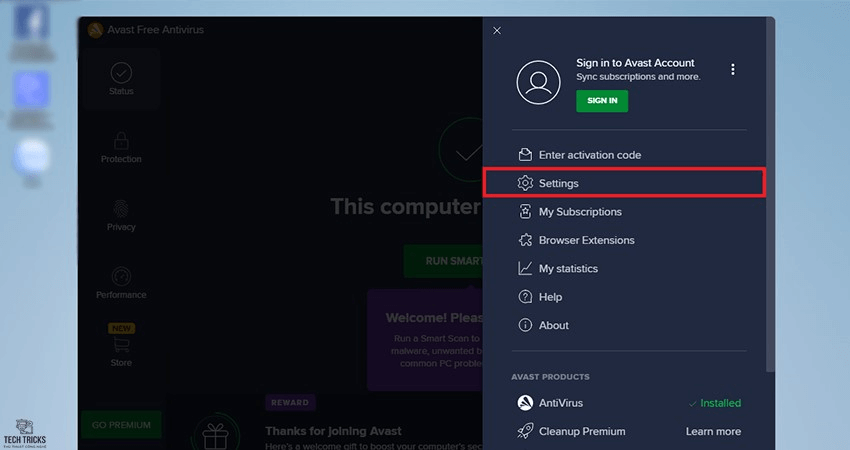This screenshot has height=450, width=850.
Task: Click the Cleanup Premium rocket icon
Action: pyautogui.click(x=525, y=432)
